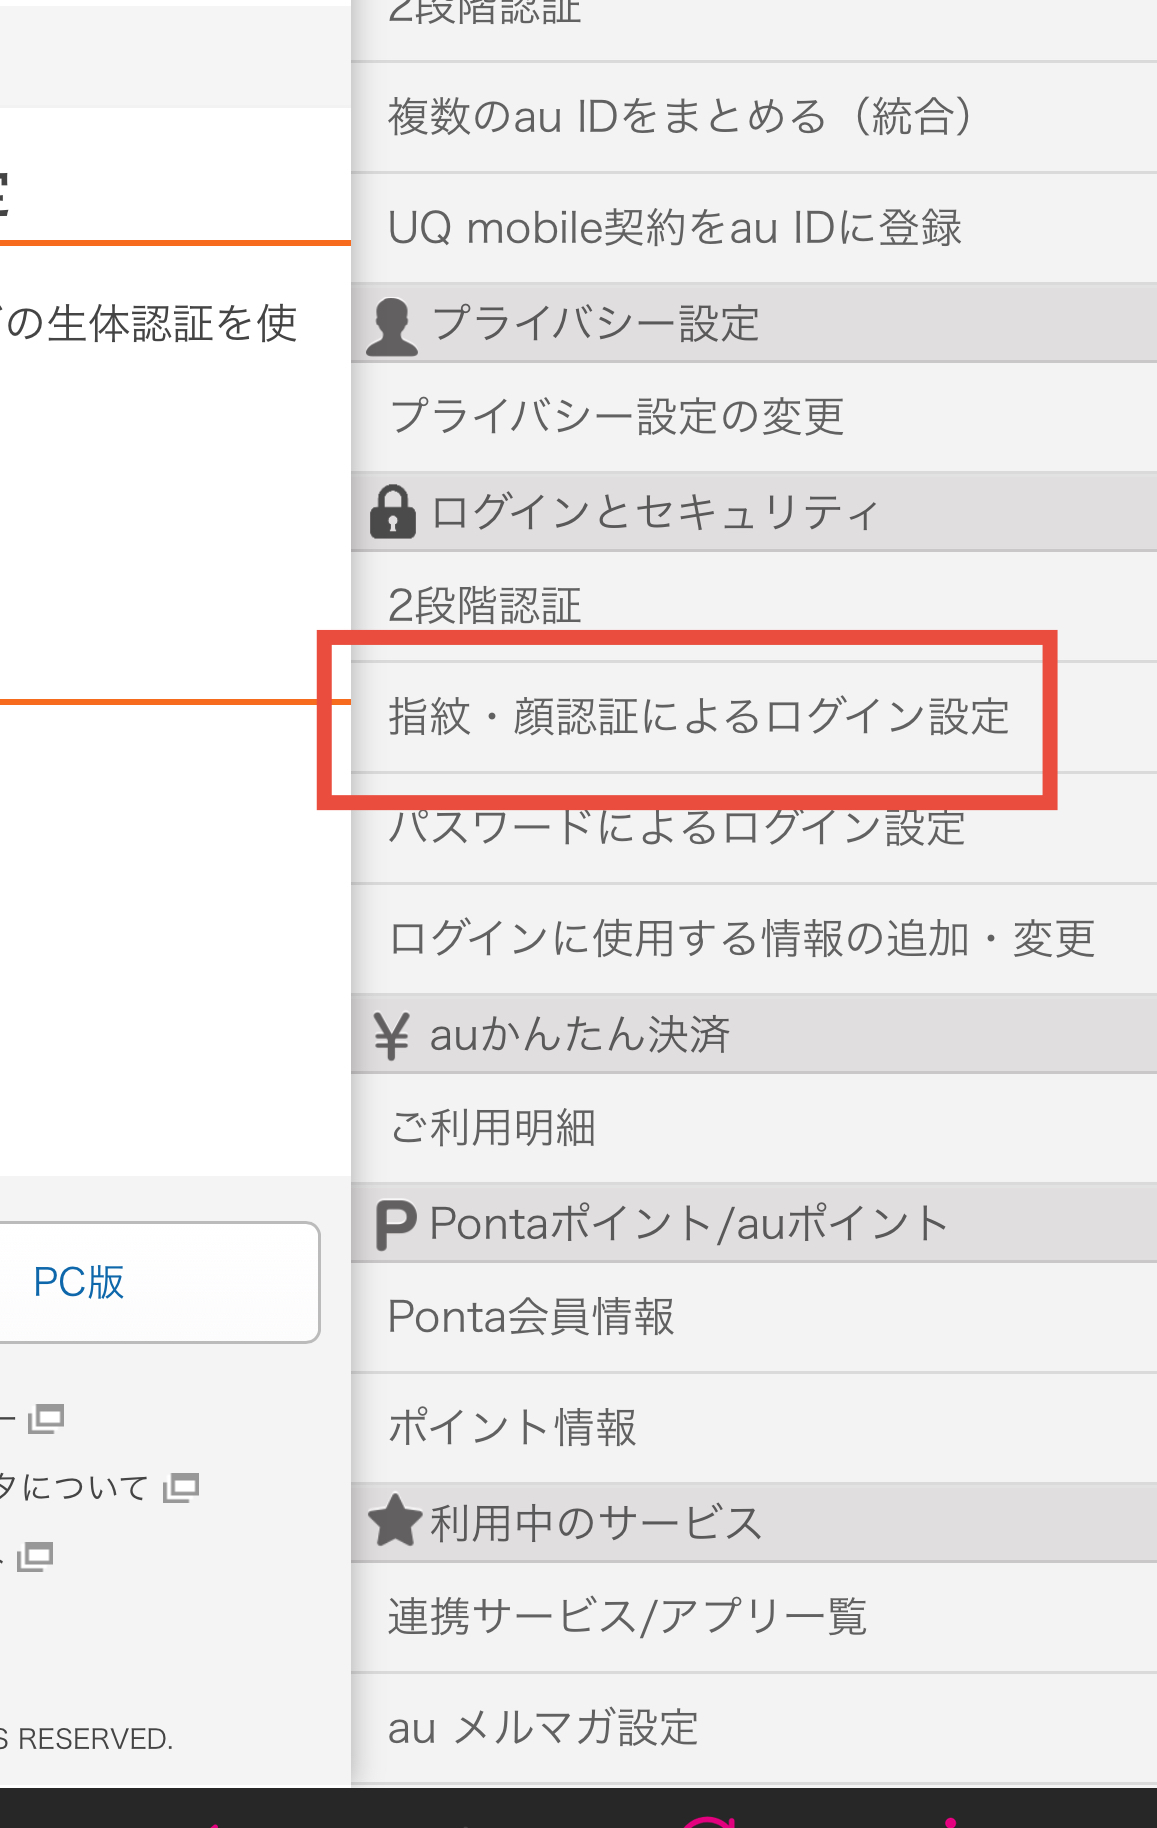Go to au メルマガ設定
This screenshot has height=1828, width=1157.
543,1728
